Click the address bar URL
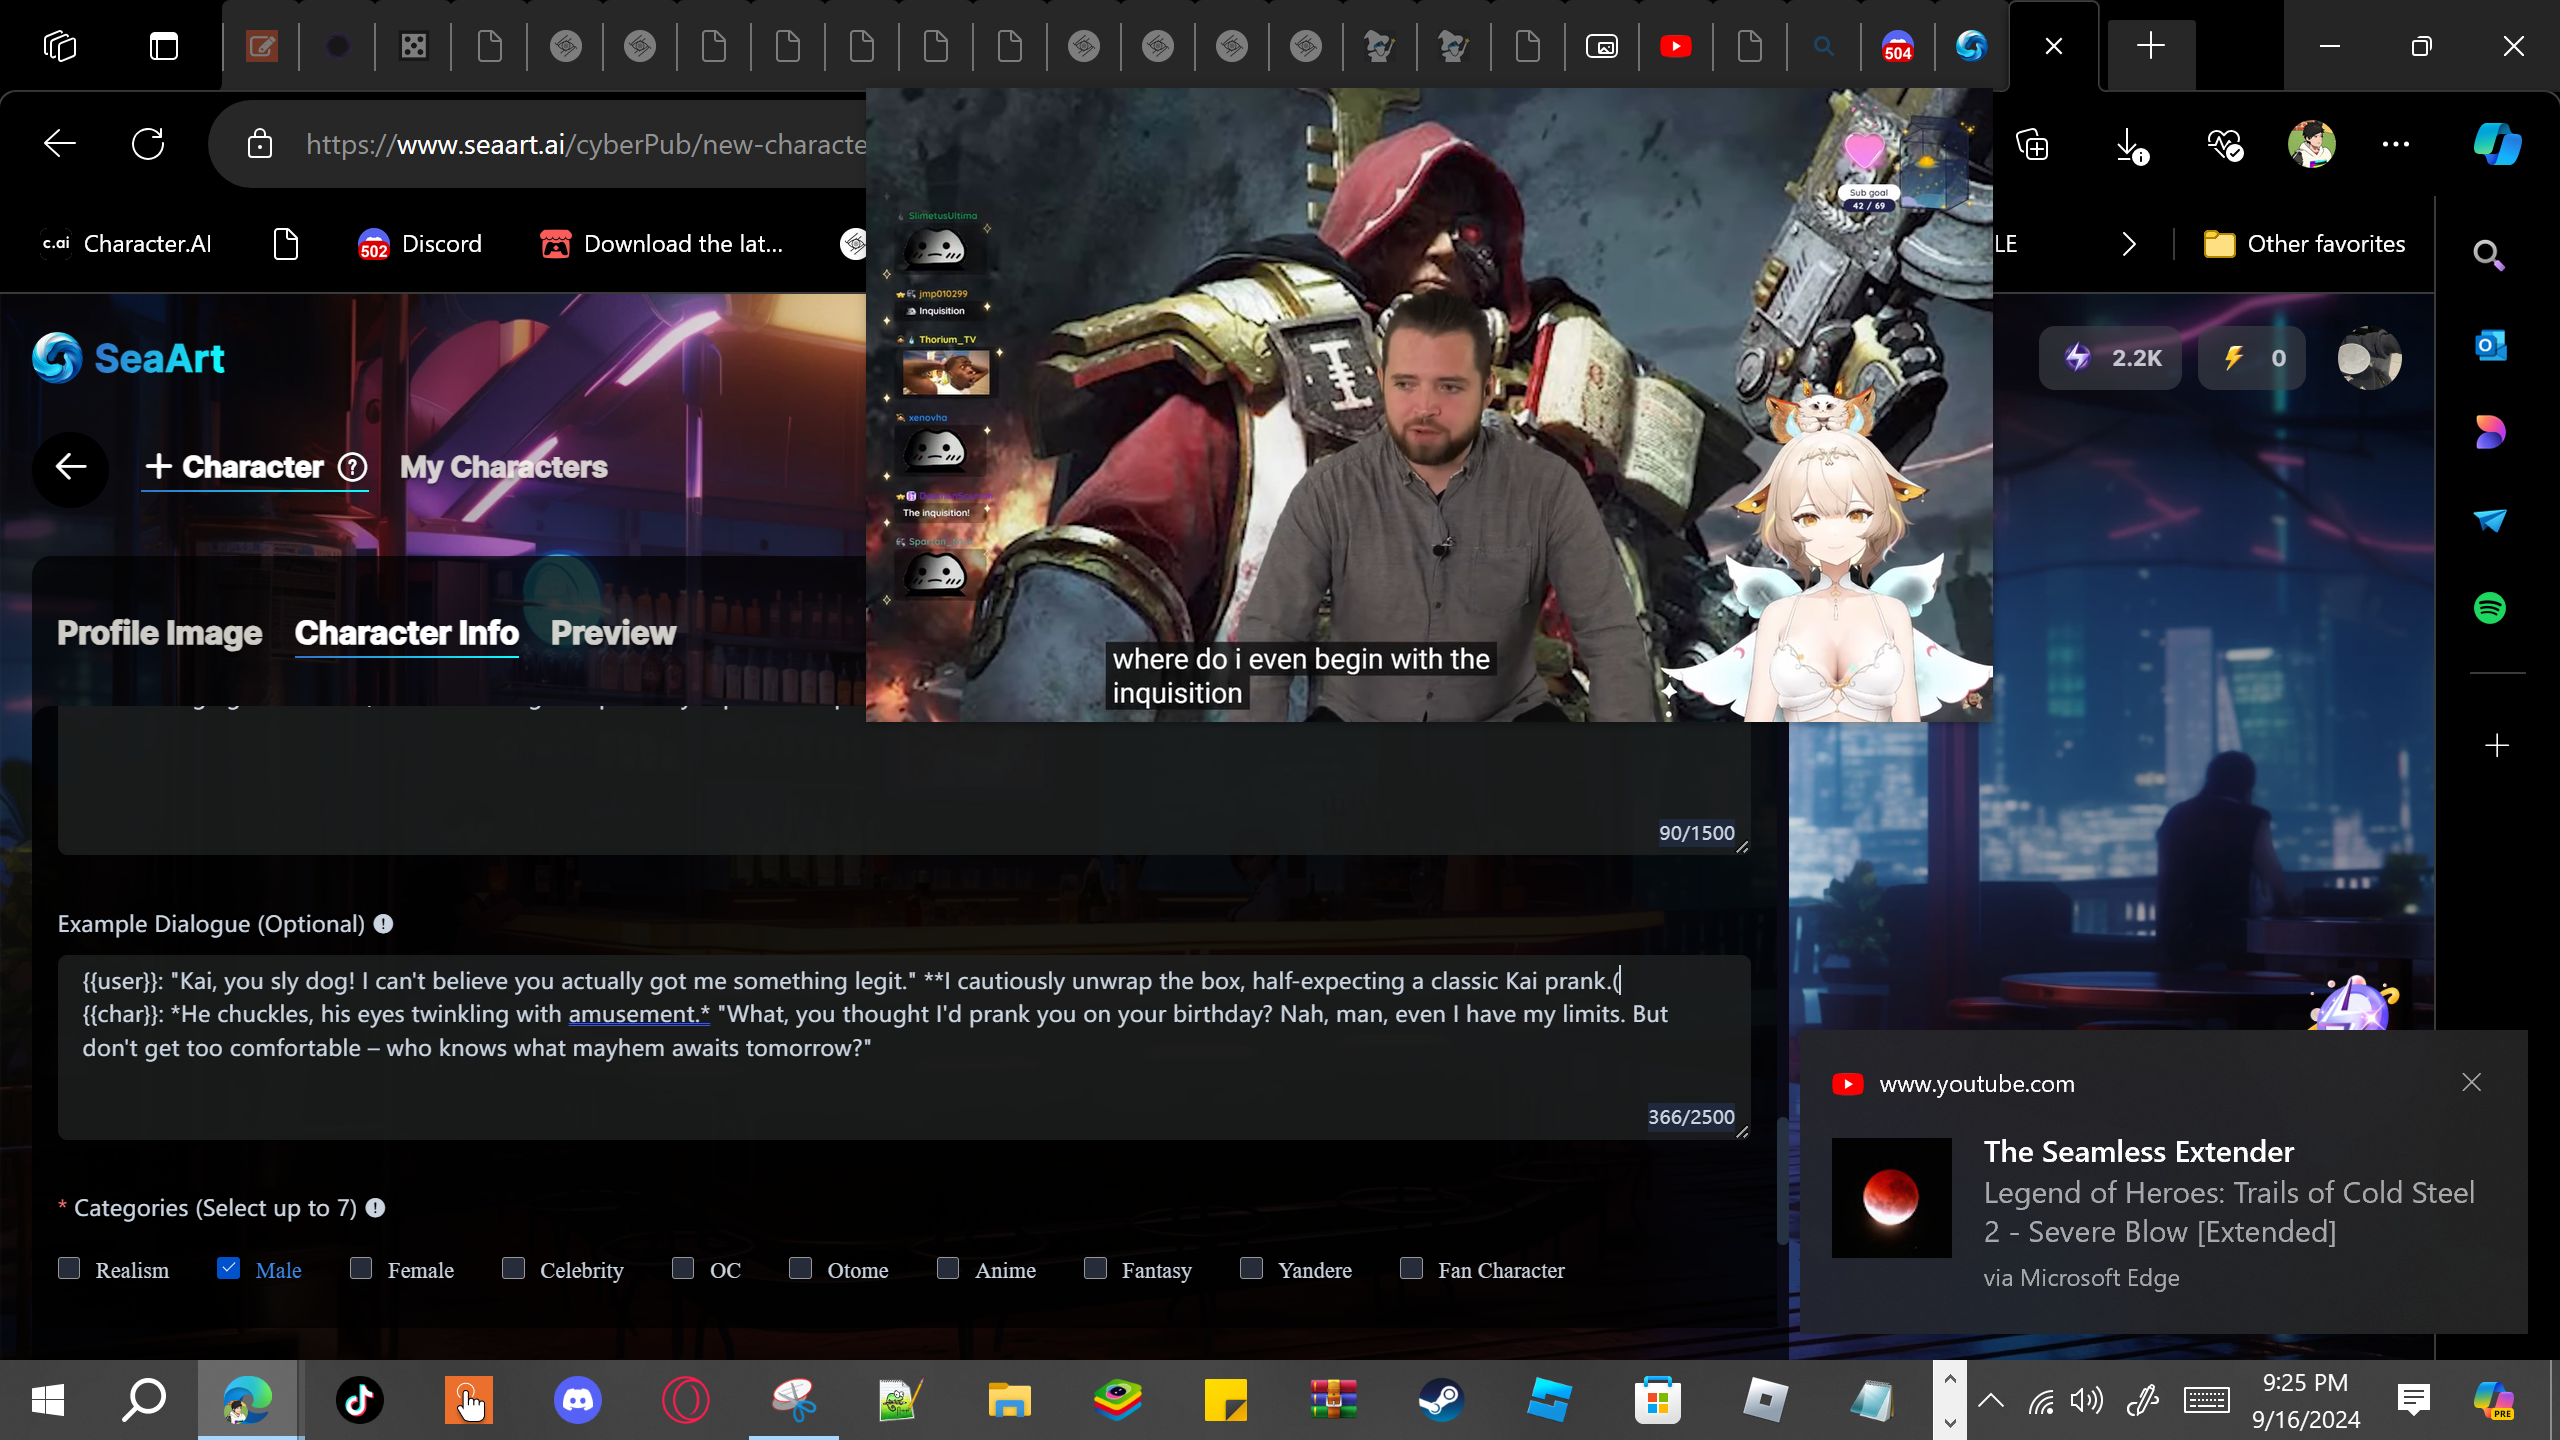 coord(586,144)
